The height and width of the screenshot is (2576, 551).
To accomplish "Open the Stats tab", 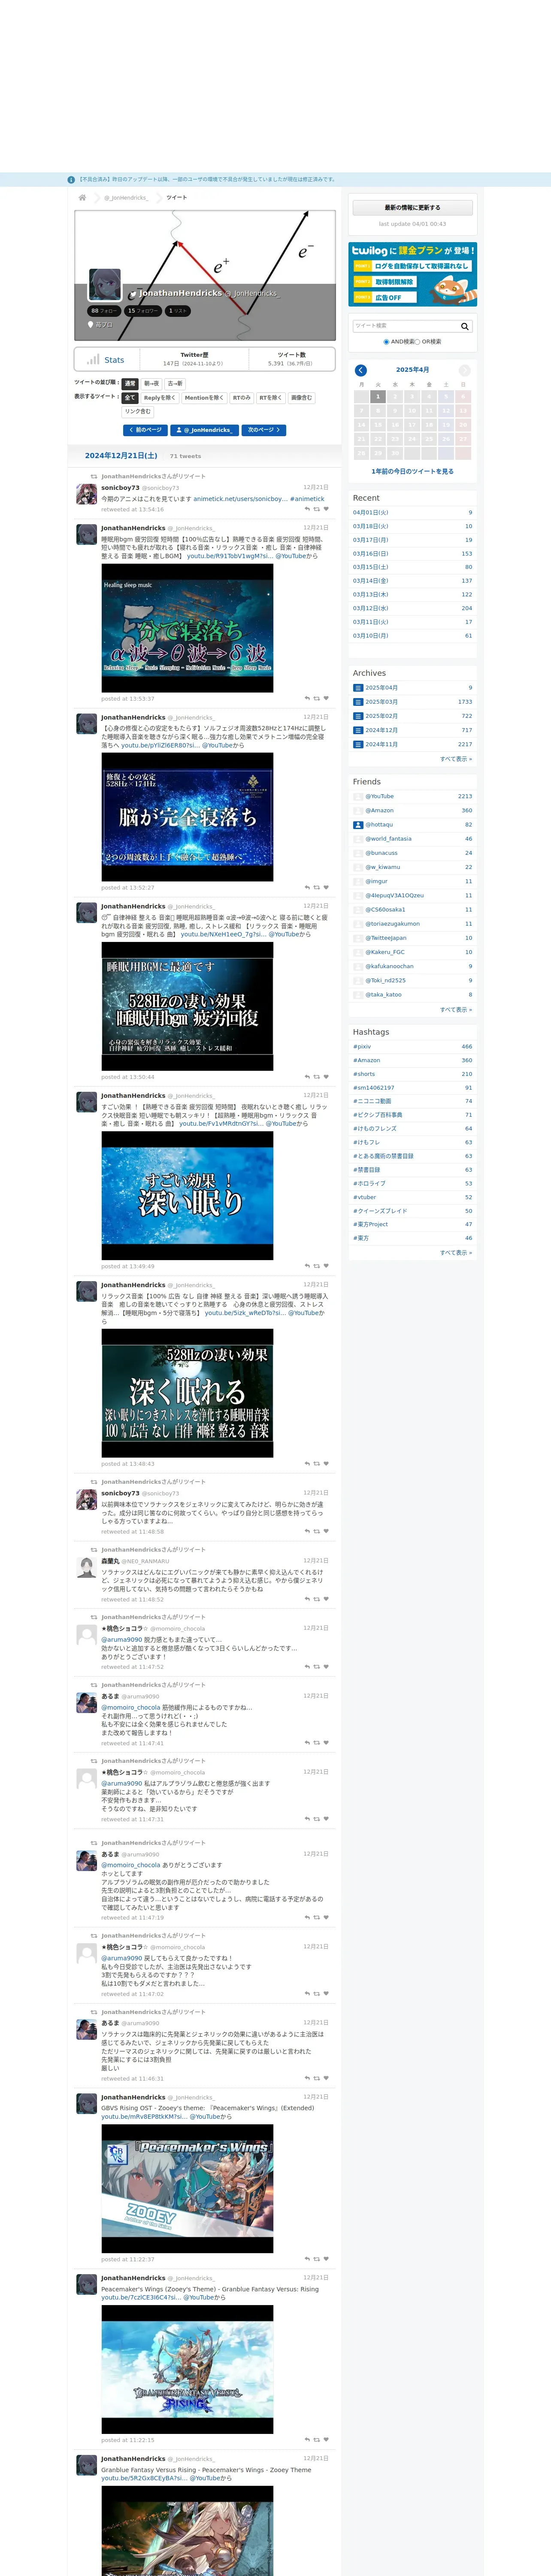I will [x=107, y=360].
